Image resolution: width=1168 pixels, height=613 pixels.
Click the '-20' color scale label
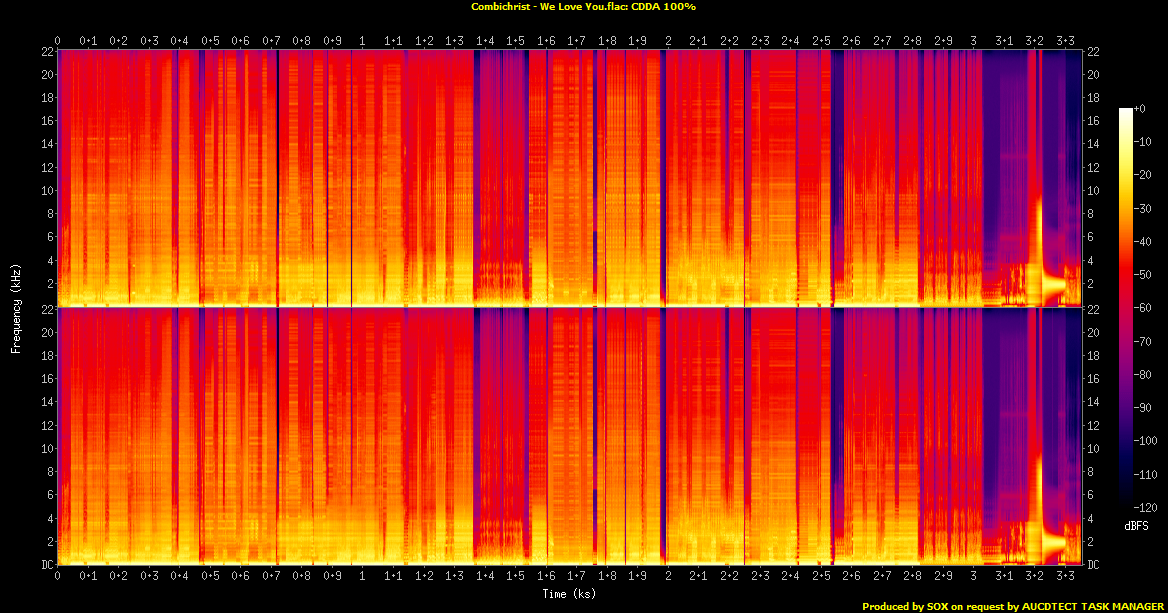[x=1143, y=175]
